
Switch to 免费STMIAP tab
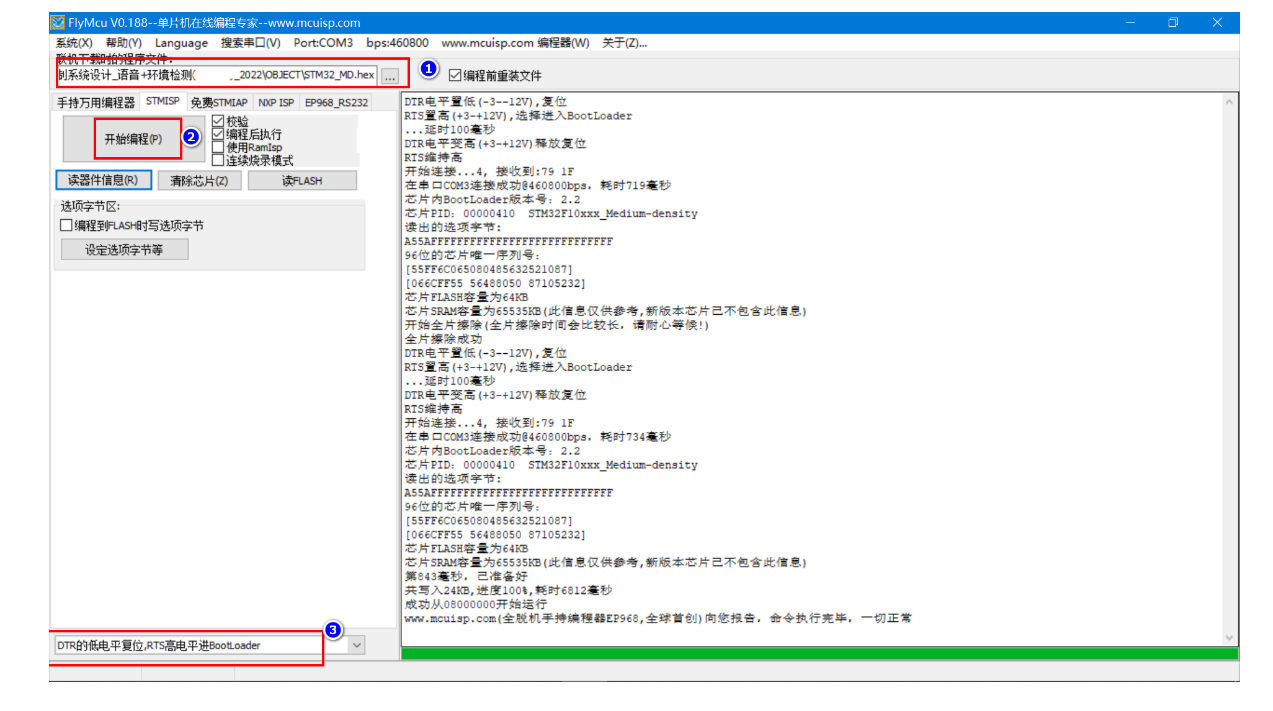(x=219, y=102)
